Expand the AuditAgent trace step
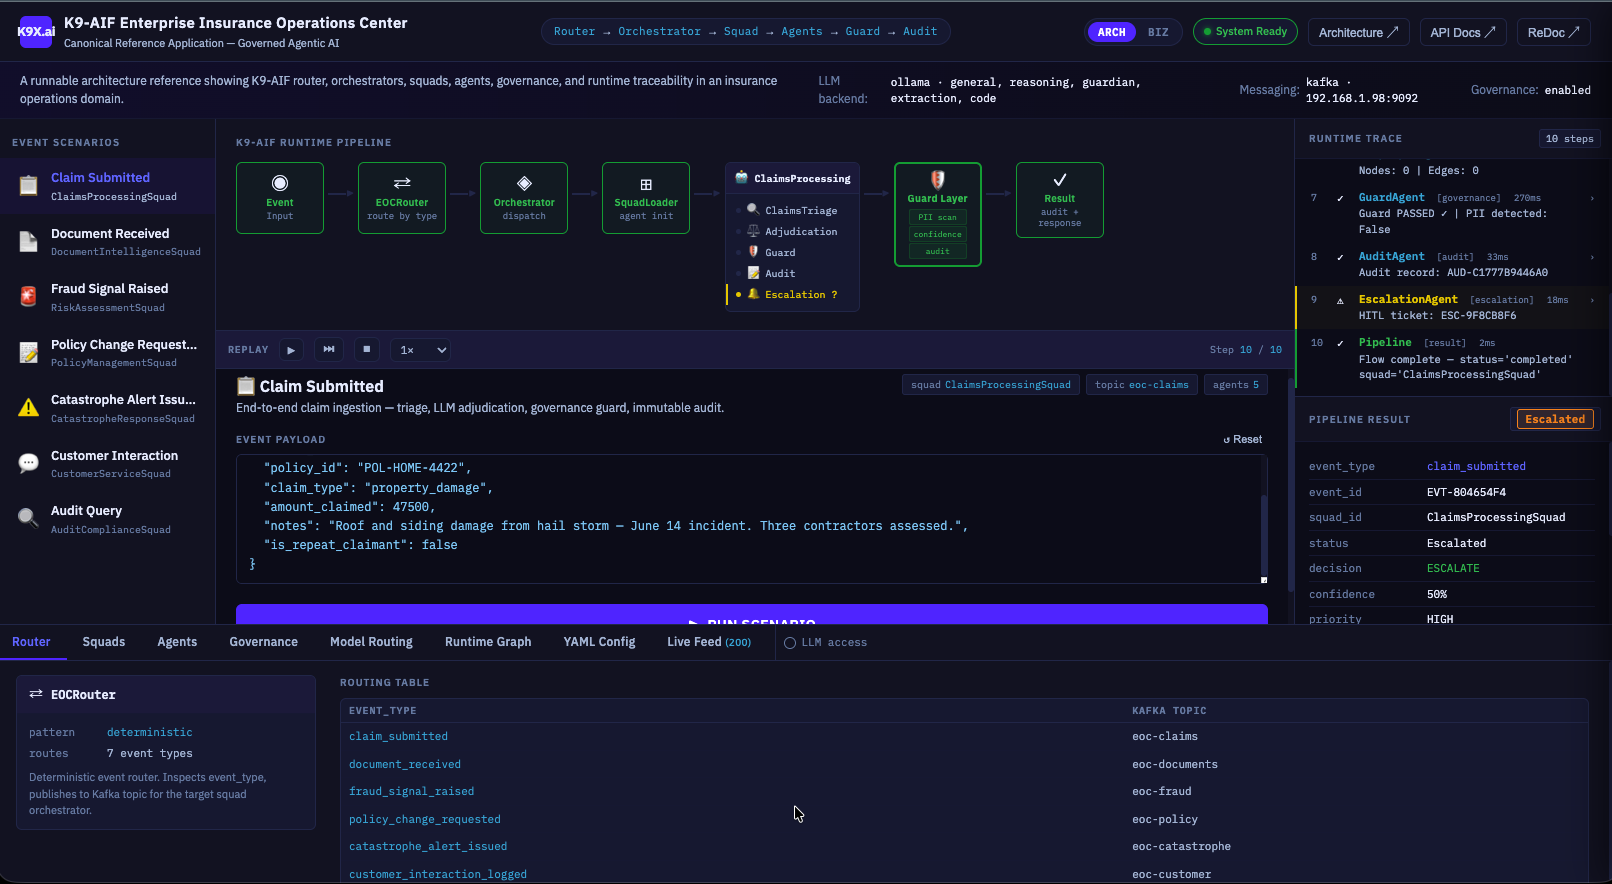 click(x=1592, y=257)
